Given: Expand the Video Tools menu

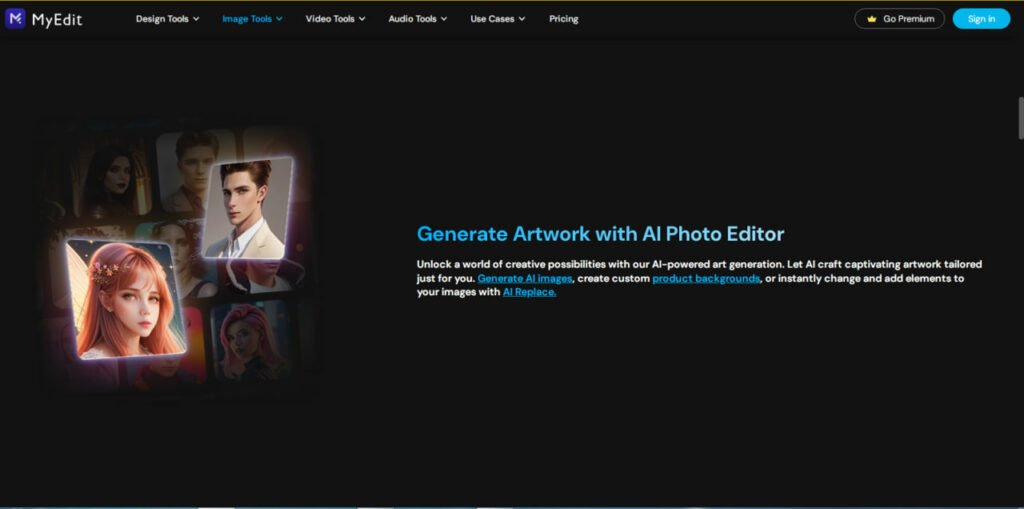Looking at the screenshot, I should 335,19.
